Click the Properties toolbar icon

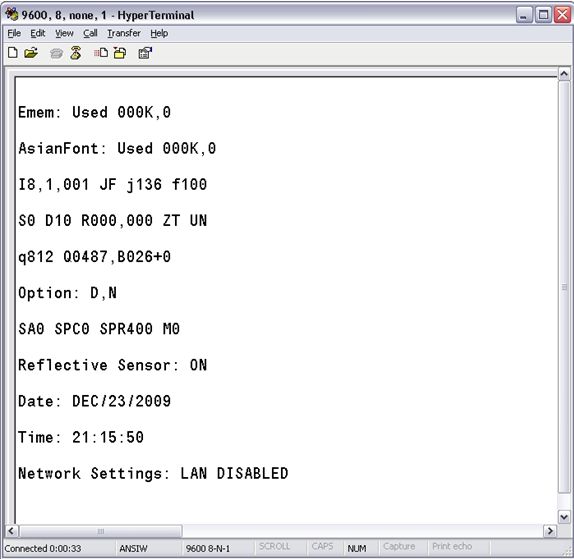click(145, 53)
